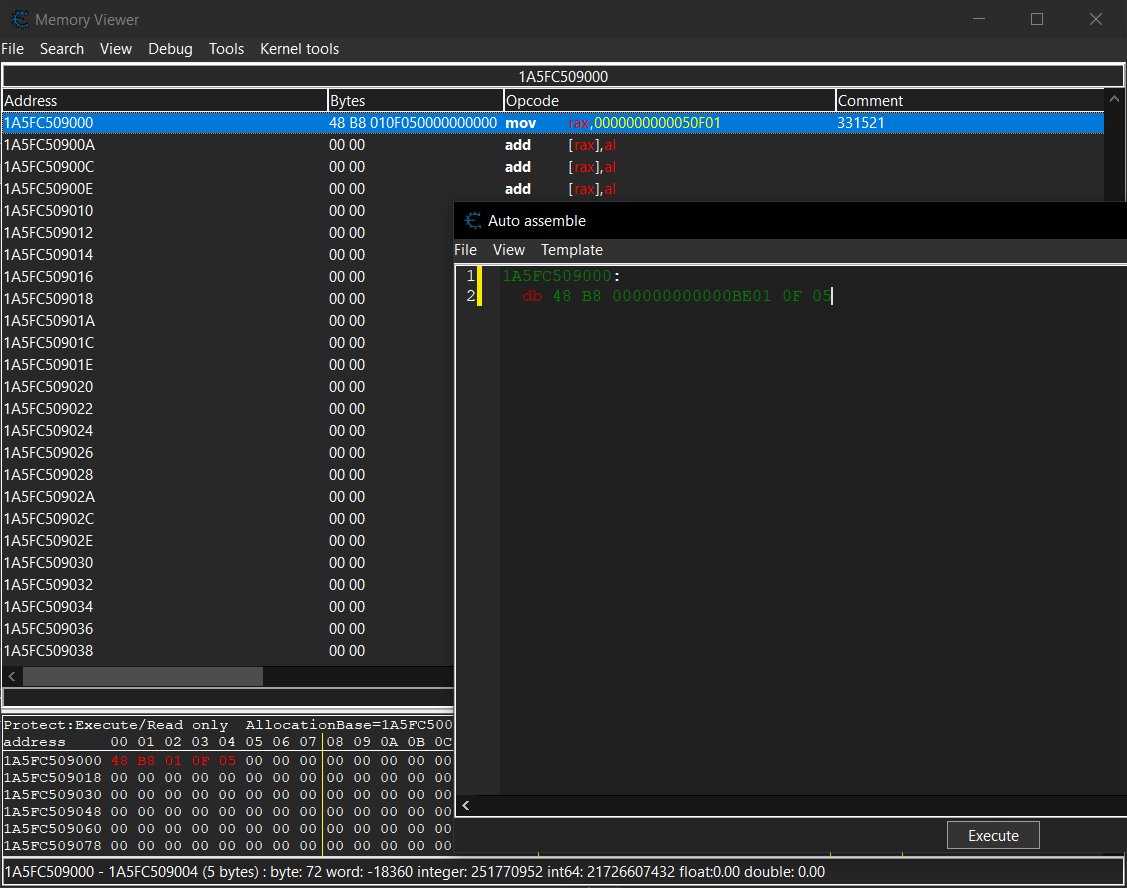Click the address bar showing 1A5FC509000
1127x888 pixels.
click(x=563, y=75)
